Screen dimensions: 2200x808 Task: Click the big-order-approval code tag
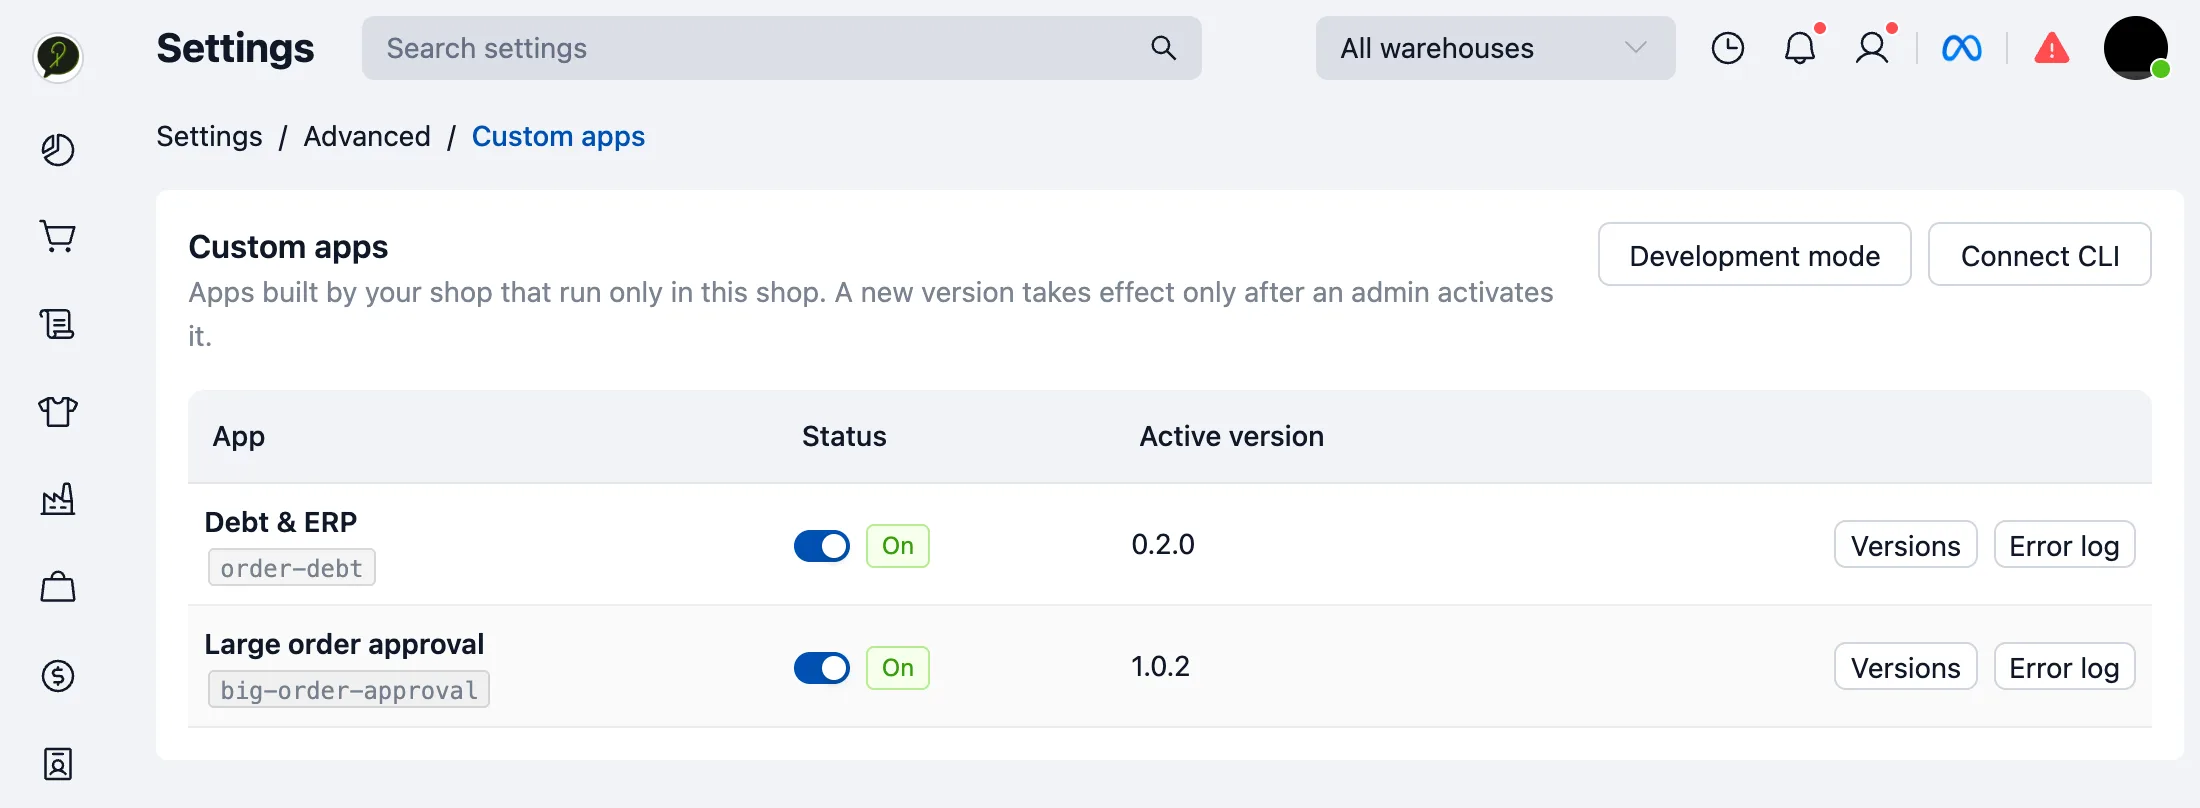[349, 689]
